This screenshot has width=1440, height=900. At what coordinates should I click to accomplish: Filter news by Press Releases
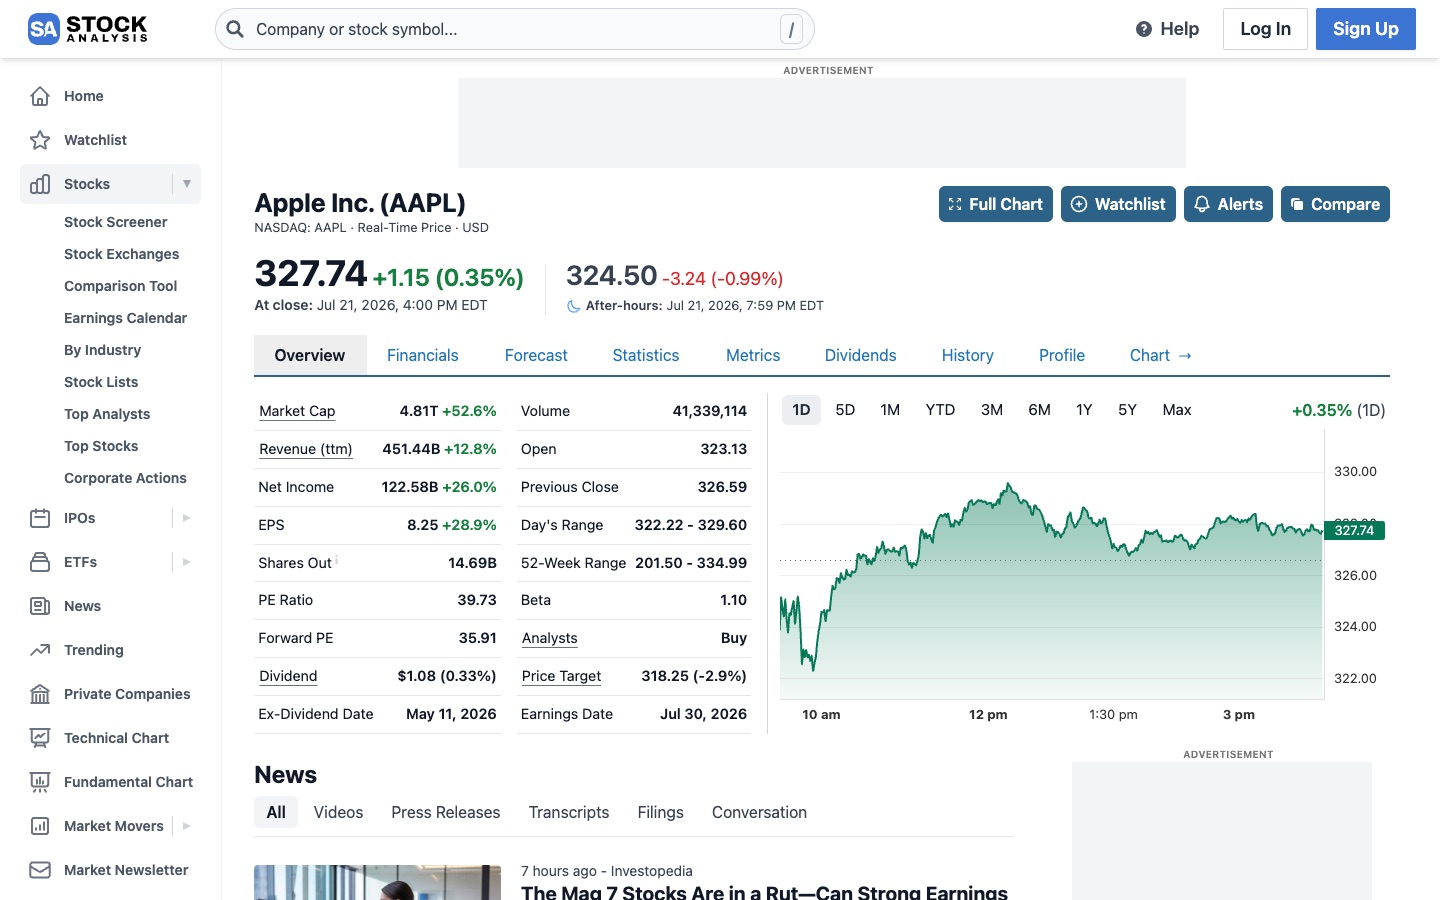[x=446, y=812]
